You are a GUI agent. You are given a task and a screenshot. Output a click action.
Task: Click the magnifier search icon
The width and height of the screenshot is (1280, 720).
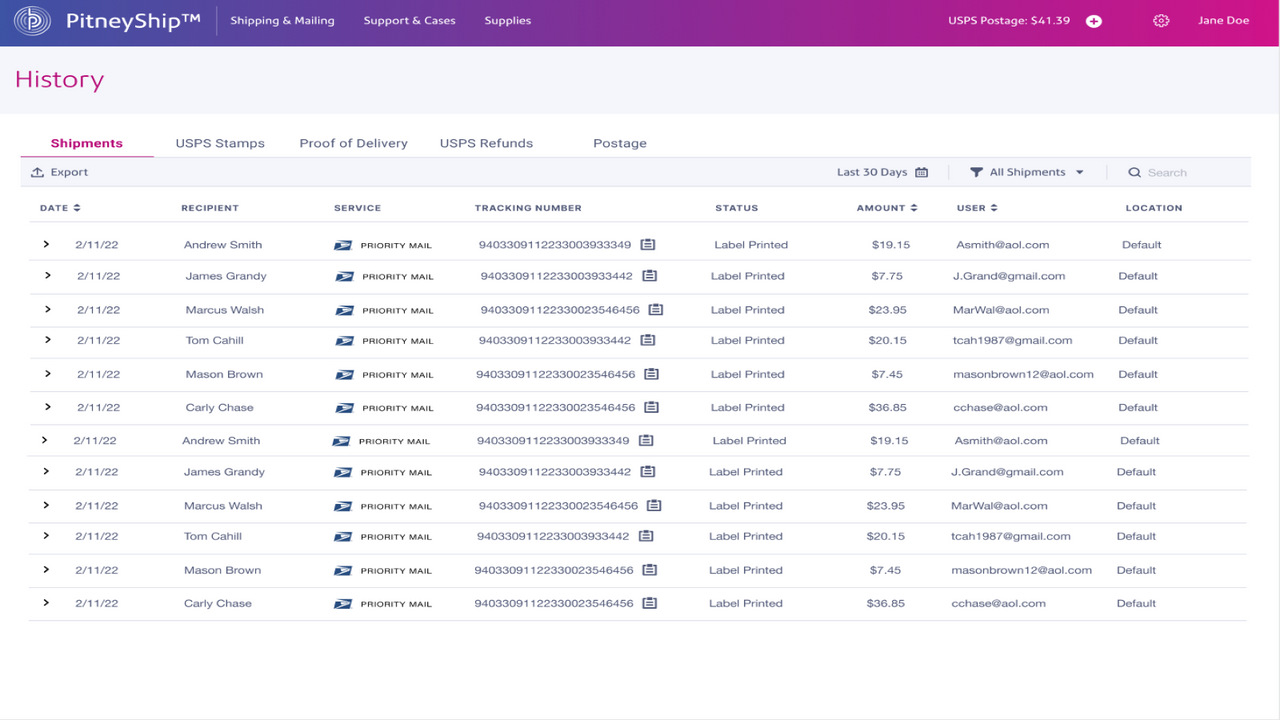point(1135,172)
